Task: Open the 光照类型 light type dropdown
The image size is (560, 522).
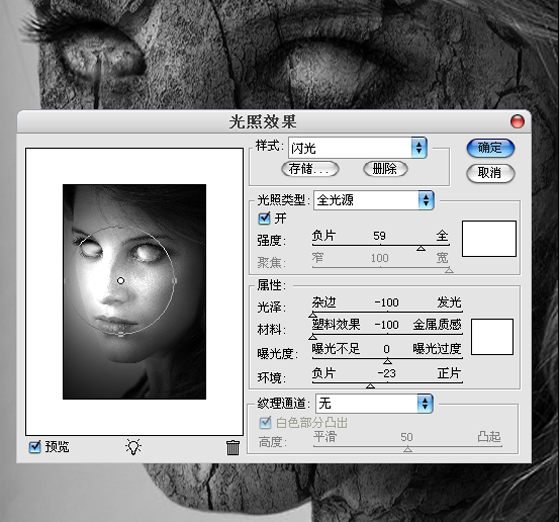Action: 374,200
